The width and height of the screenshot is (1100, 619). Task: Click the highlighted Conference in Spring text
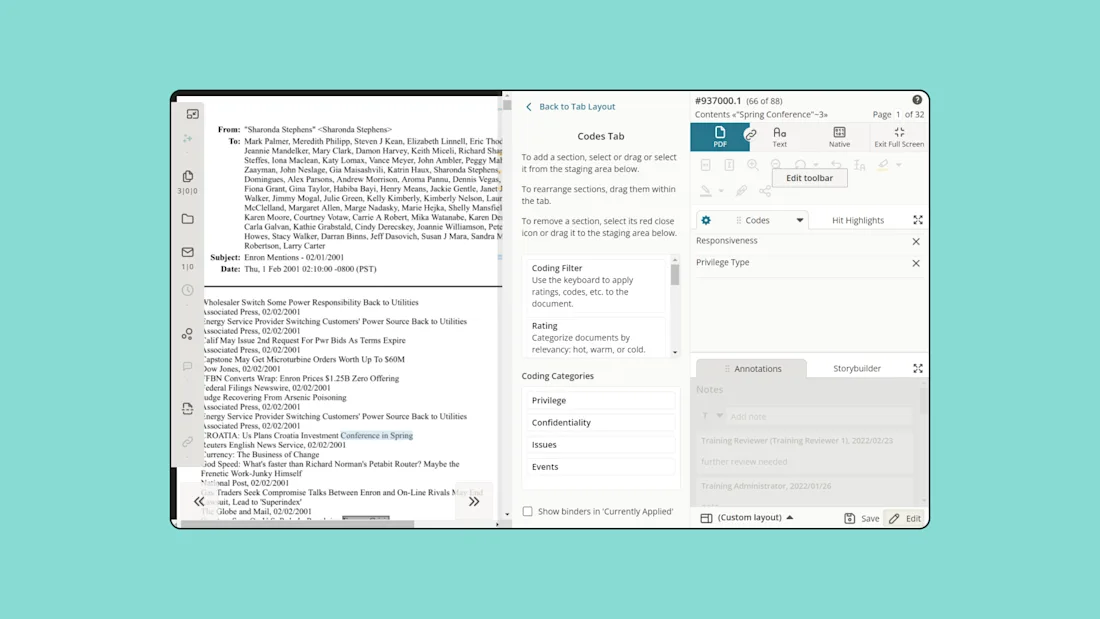tap(377, 435)
